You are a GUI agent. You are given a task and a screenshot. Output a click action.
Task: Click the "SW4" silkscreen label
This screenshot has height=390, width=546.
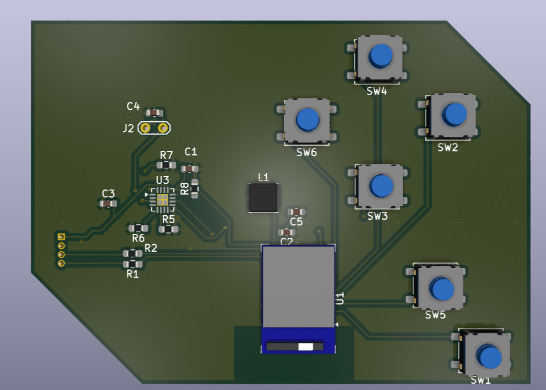(x=377, y=91)
